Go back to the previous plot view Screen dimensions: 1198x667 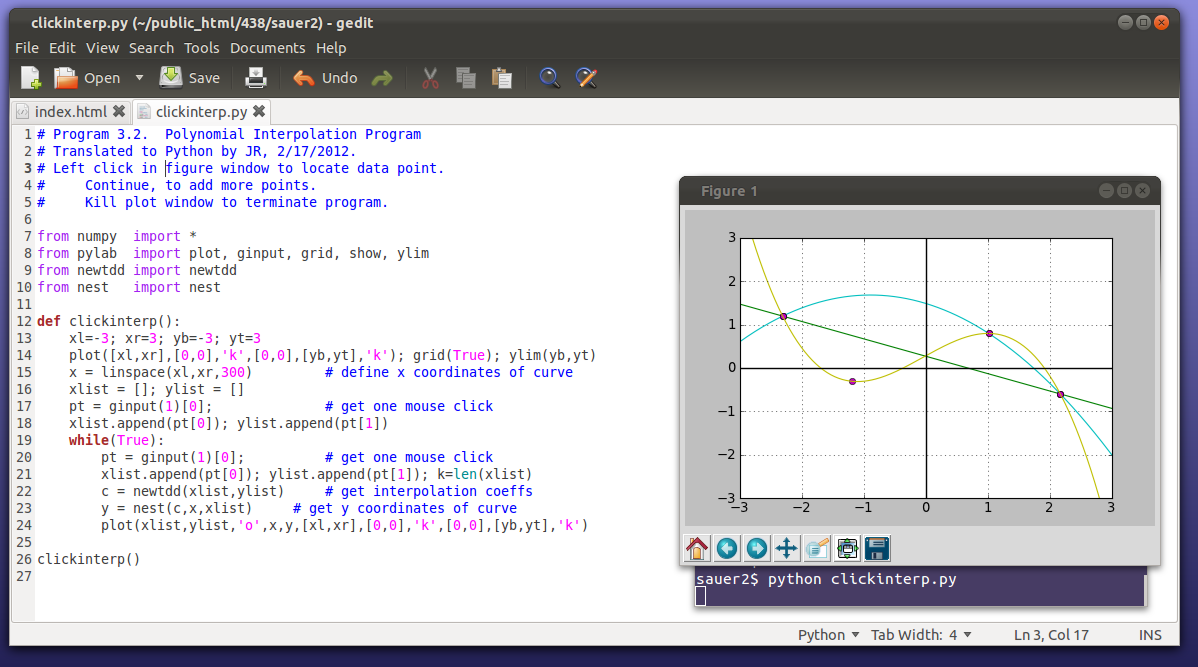click(727, 548)
